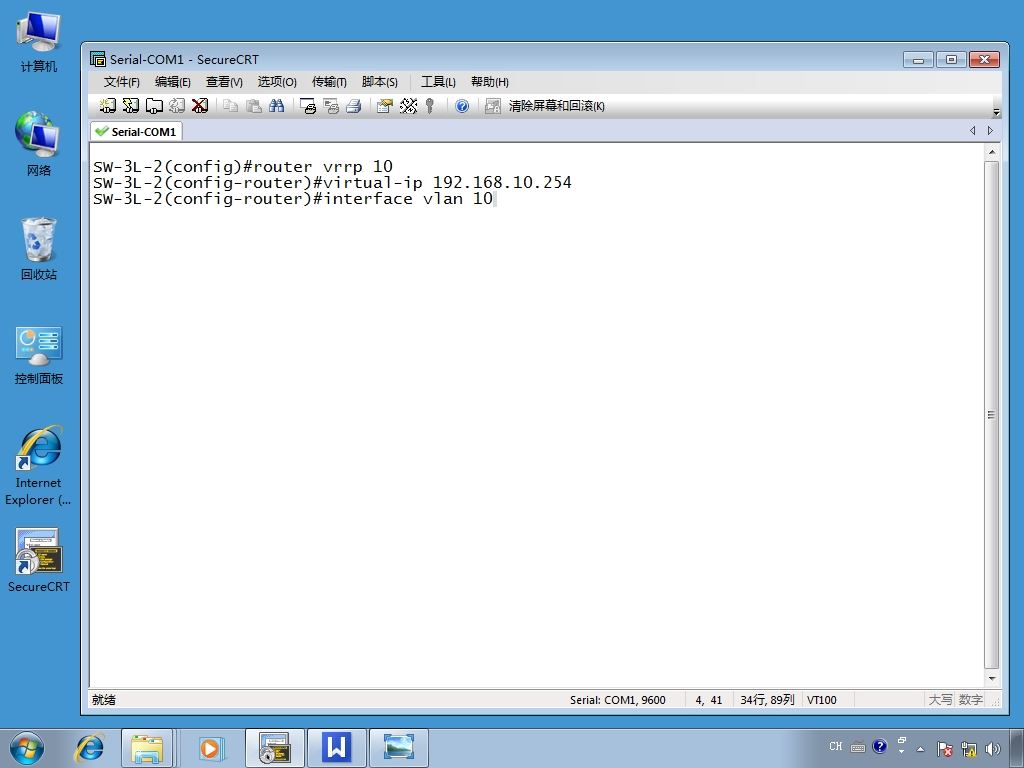Click the Print Selection toolbar icon
Screen dimensions: 1024x768
[331, 106]
